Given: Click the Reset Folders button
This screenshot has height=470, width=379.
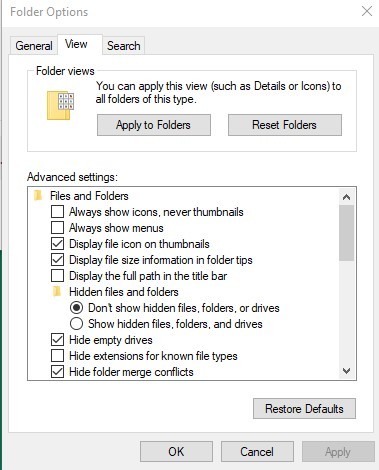Looking at the screenshot, I should click(285, 125).
